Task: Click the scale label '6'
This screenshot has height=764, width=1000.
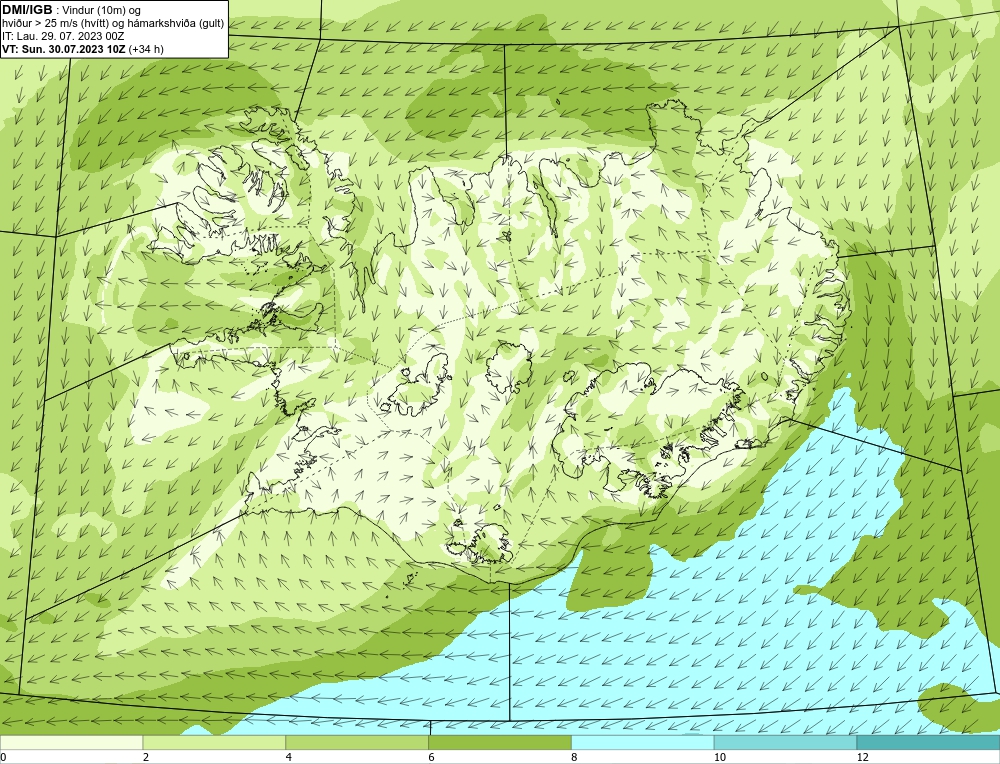Action: pyautogui.click(x=432, y=757)
